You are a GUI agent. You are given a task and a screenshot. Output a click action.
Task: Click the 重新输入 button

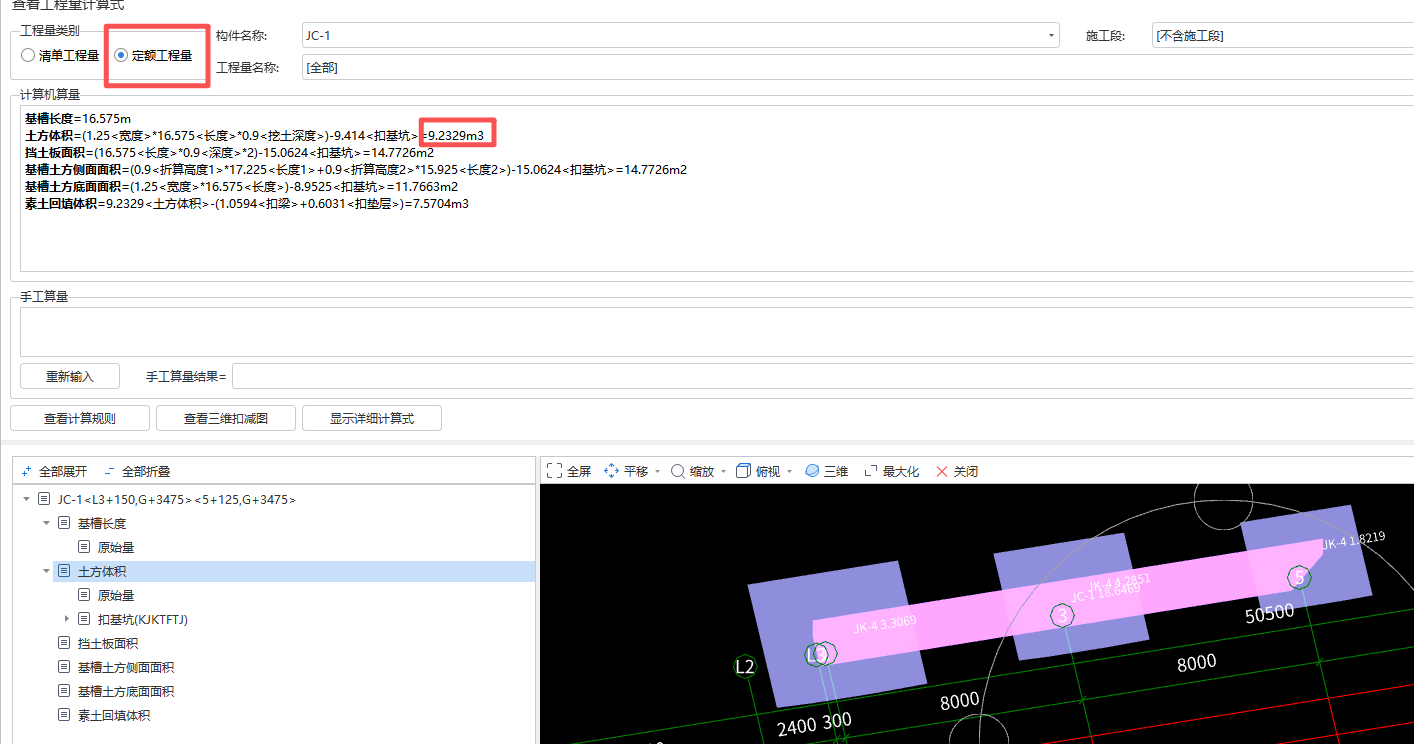[x=70, y=376]
